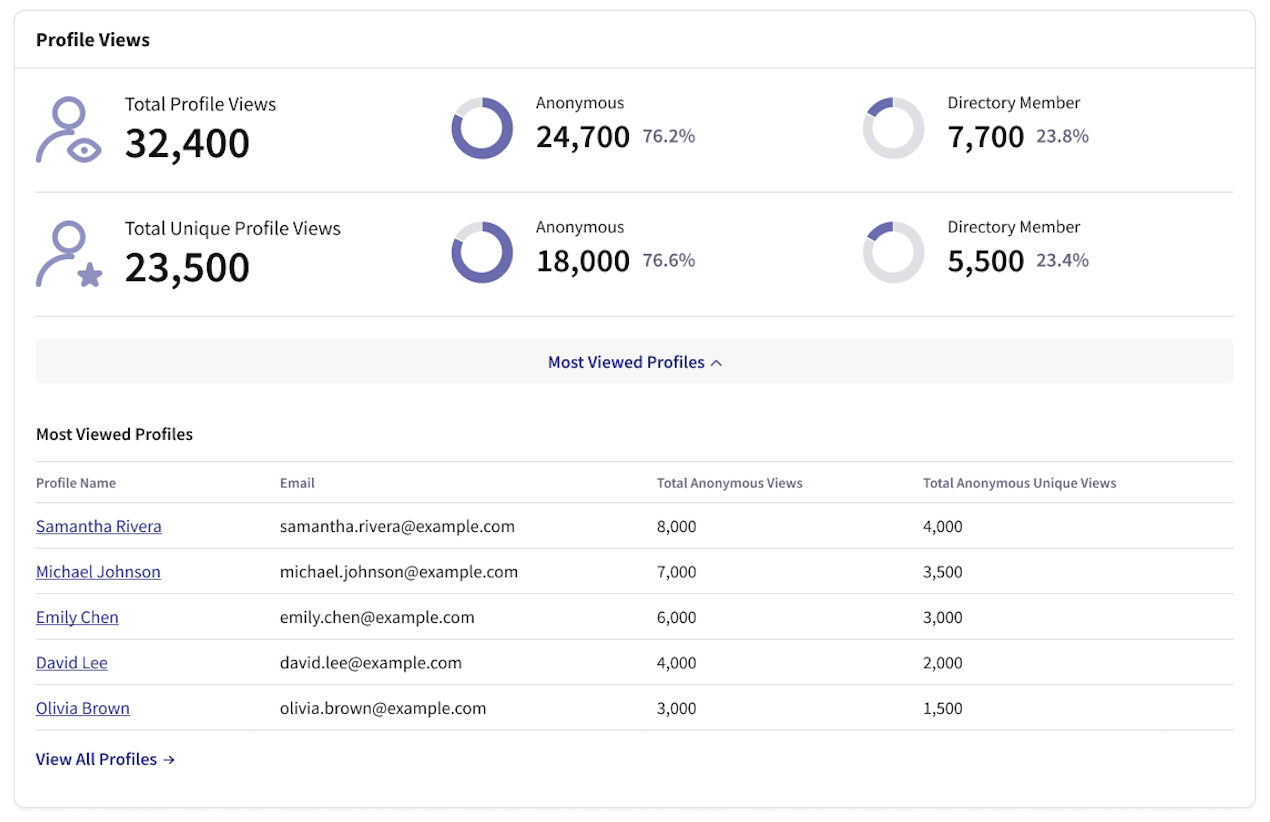Collapse the Most Viewed Profiles section
Viewport: 1270px width, 822px height.
tap(634, 362)
